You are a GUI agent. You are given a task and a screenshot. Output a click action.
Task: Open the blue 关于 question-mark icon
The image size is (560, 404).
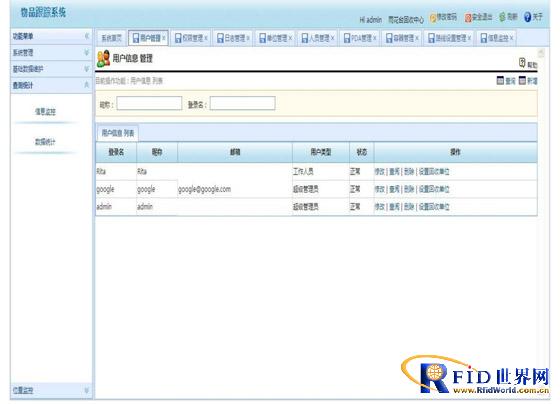(x=527, y=17)
